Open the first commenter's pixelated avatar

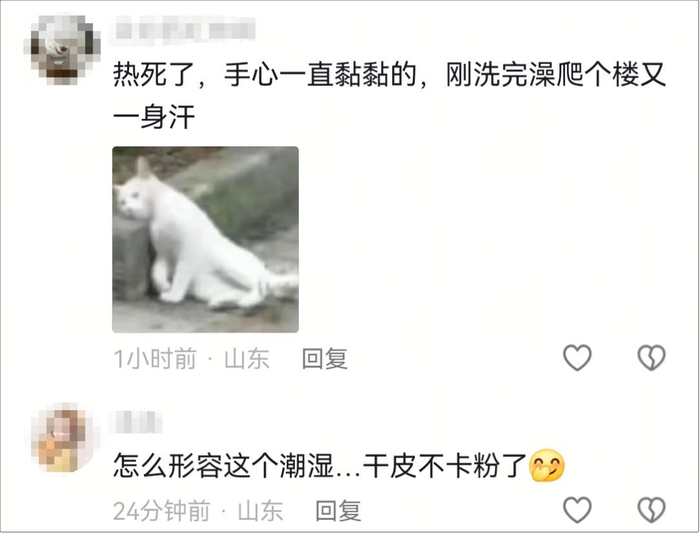pyautogui.click(x=62, y=50)
